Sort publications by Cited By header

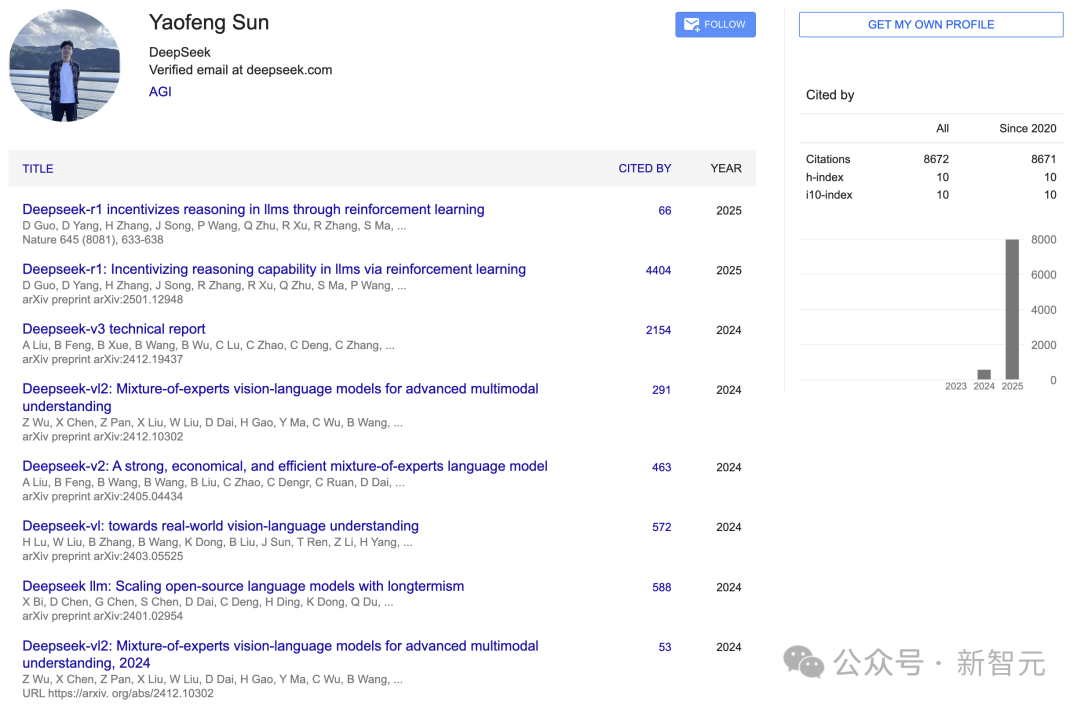(644, 169)
